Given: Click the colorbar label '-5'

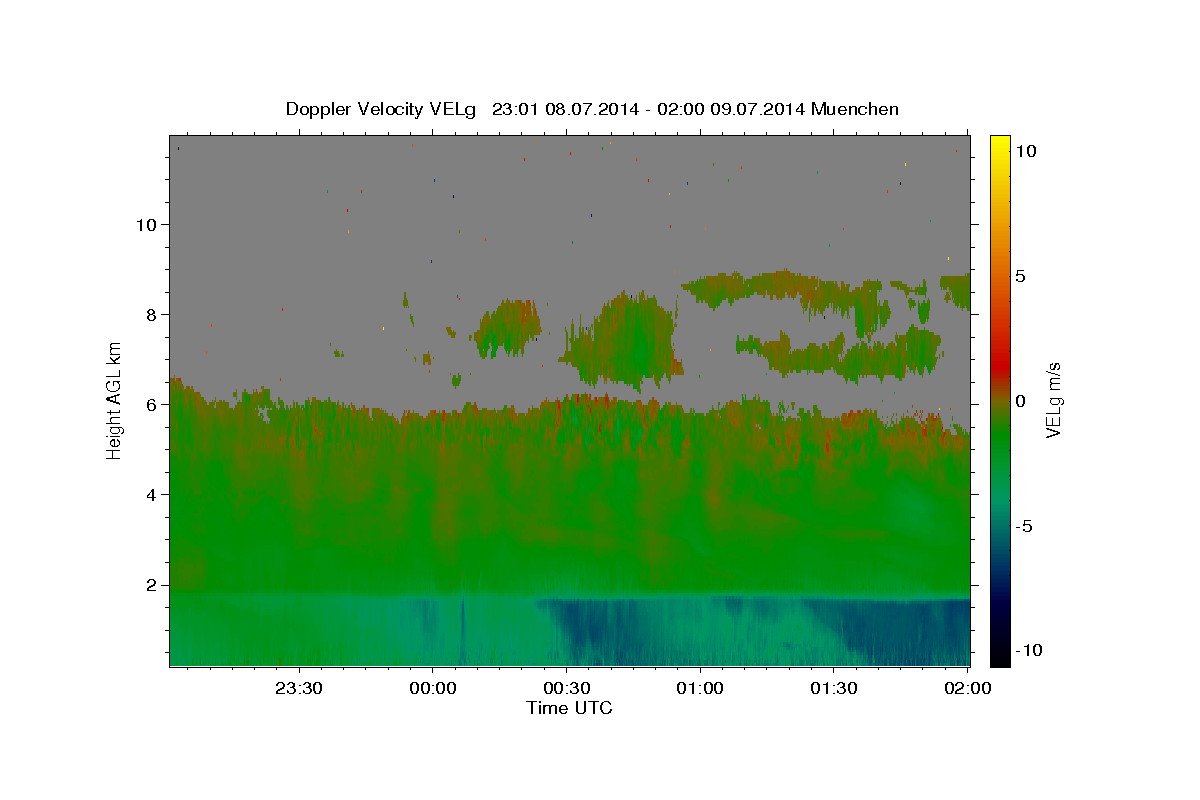Looking at the screenshot, I should (1024, 526).
